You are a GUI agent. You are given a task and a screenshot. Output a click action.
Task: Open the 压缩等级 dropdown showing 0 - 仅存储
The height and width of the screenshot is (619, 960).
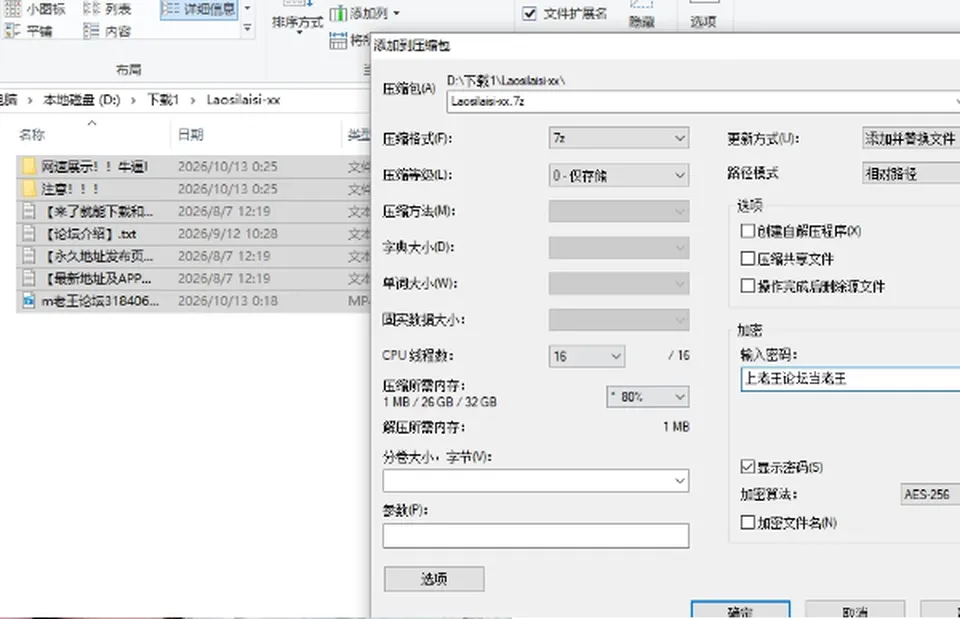618,175
